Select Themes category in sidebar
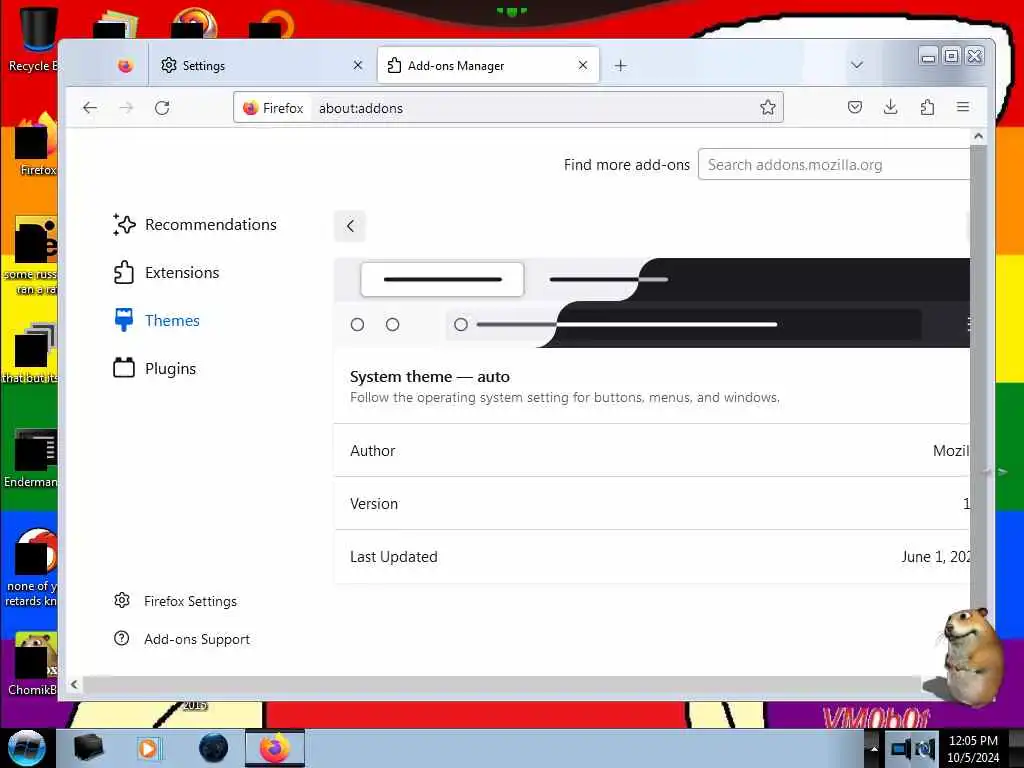The width and height of the screenshot is (1024, 768). (157, 321)
